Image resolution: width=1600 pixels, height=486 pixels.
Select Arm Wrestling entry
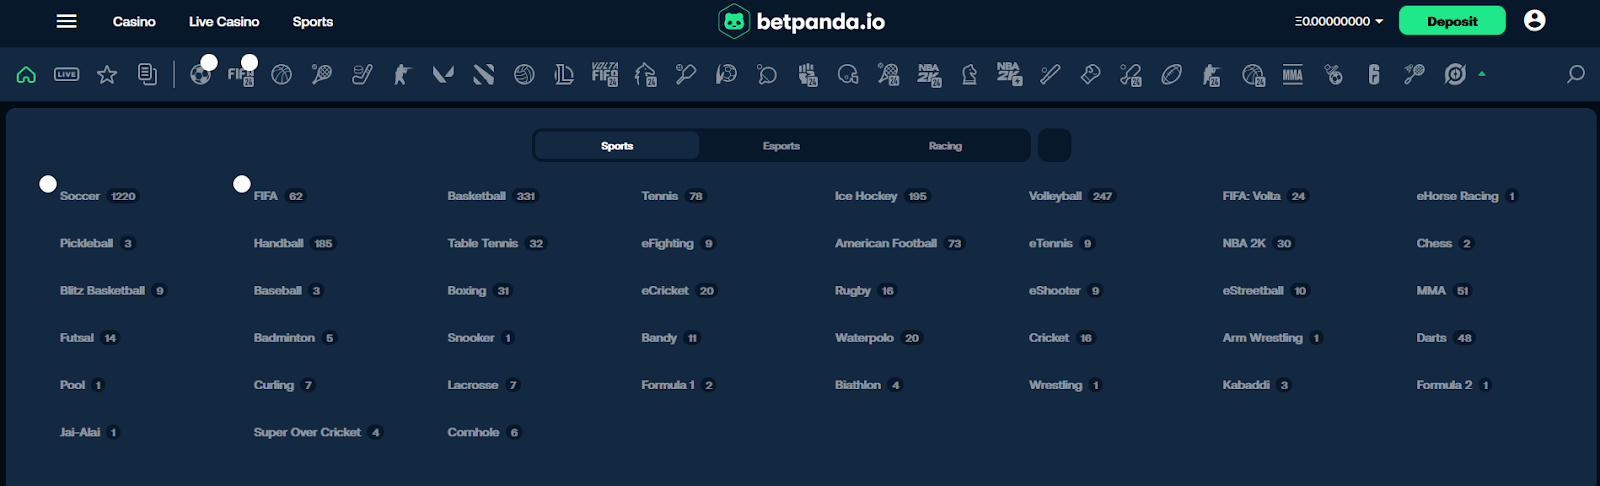pyautogui.click(x=1273, y=337)
